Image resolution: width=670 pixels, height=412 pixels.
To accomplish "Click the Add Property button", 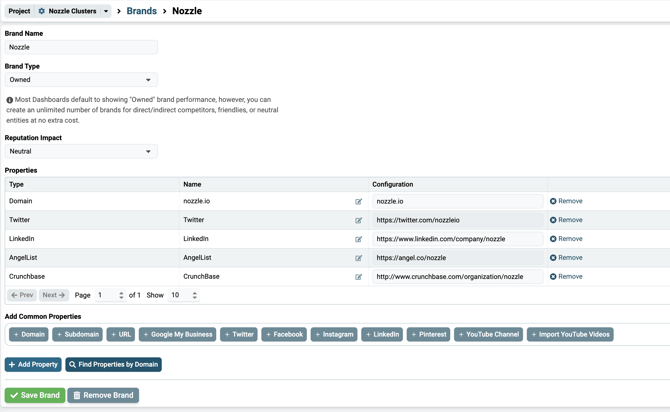I will click(33, 365).
